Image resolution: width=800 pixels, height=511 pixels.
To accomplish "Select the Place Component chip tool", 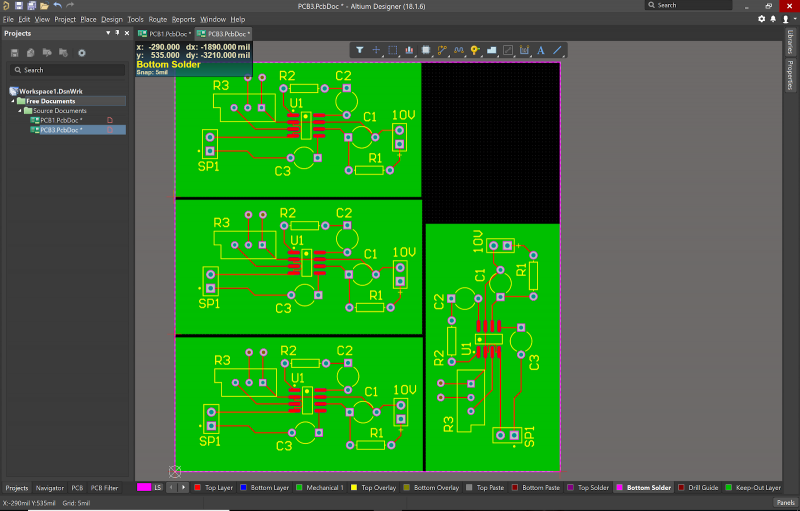I will click(x=426, y=50).
